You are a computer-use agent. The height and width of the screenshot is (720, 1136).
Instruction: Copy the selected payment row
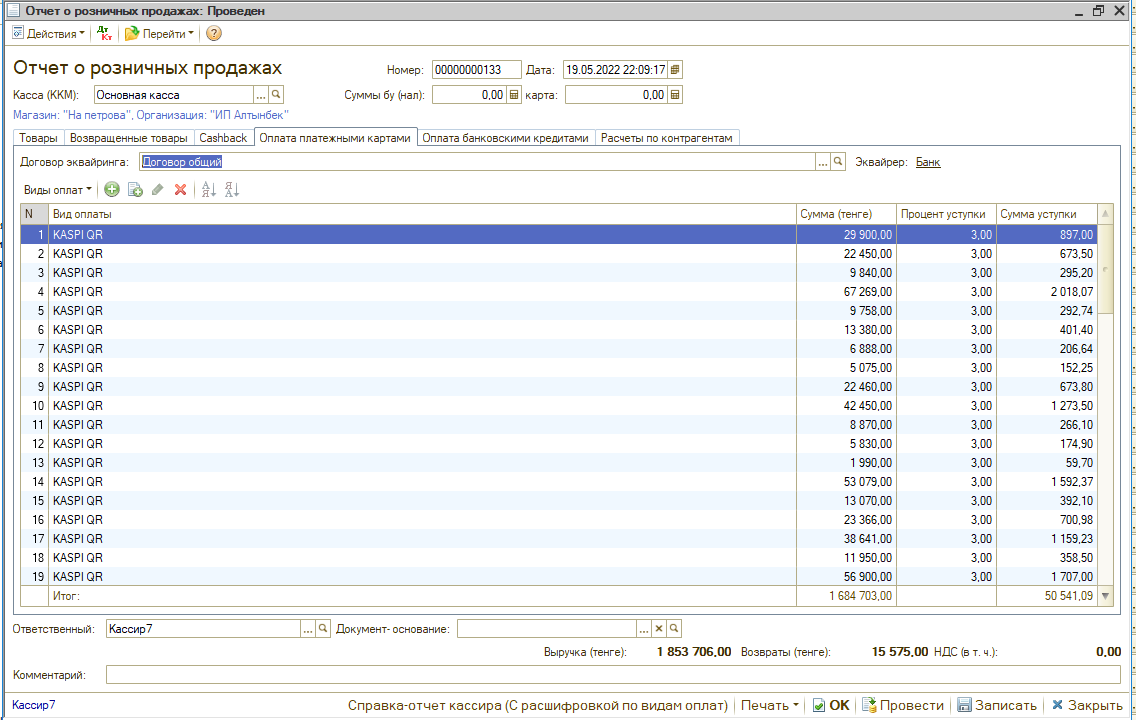135,189
